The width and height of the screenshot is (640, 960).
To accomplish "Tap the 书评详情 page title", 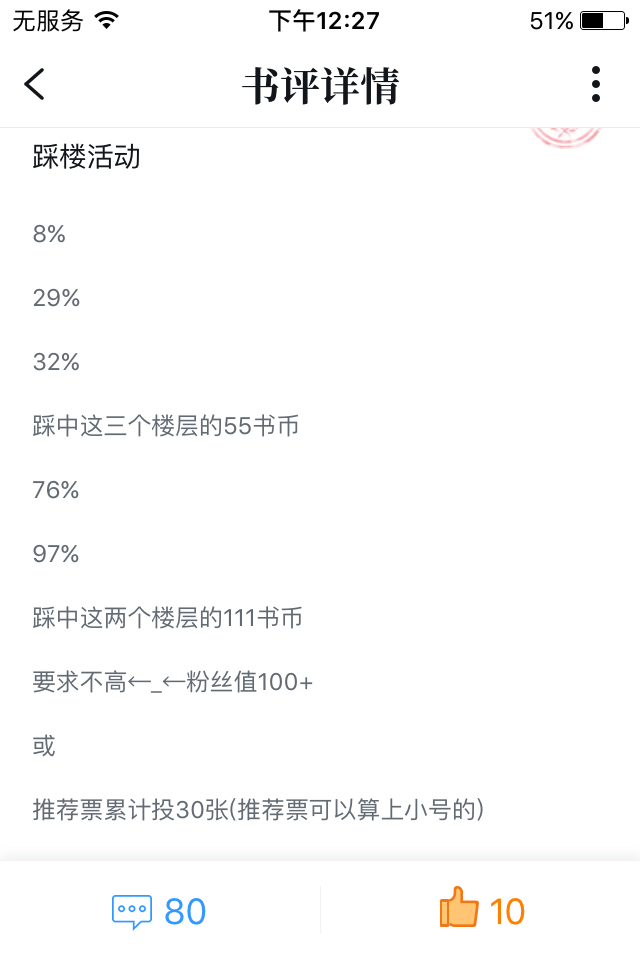I will [x=320, y=86].
